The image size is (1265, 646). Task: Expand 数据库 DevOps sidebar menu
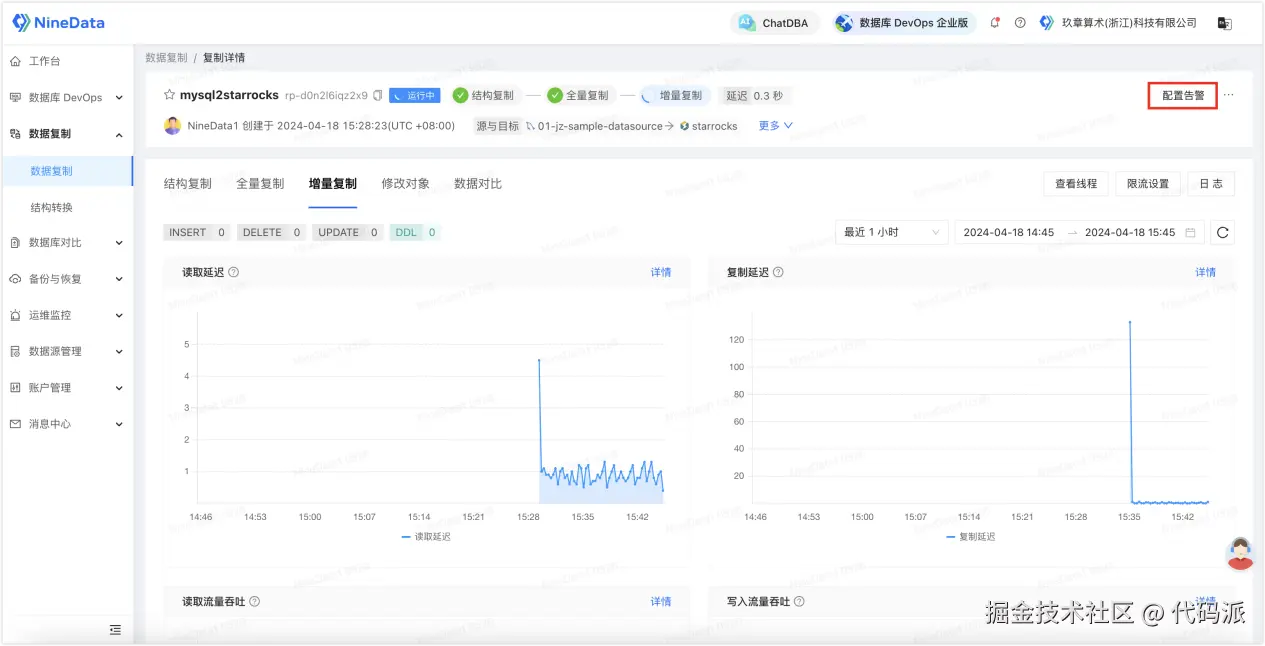(67, 98)
